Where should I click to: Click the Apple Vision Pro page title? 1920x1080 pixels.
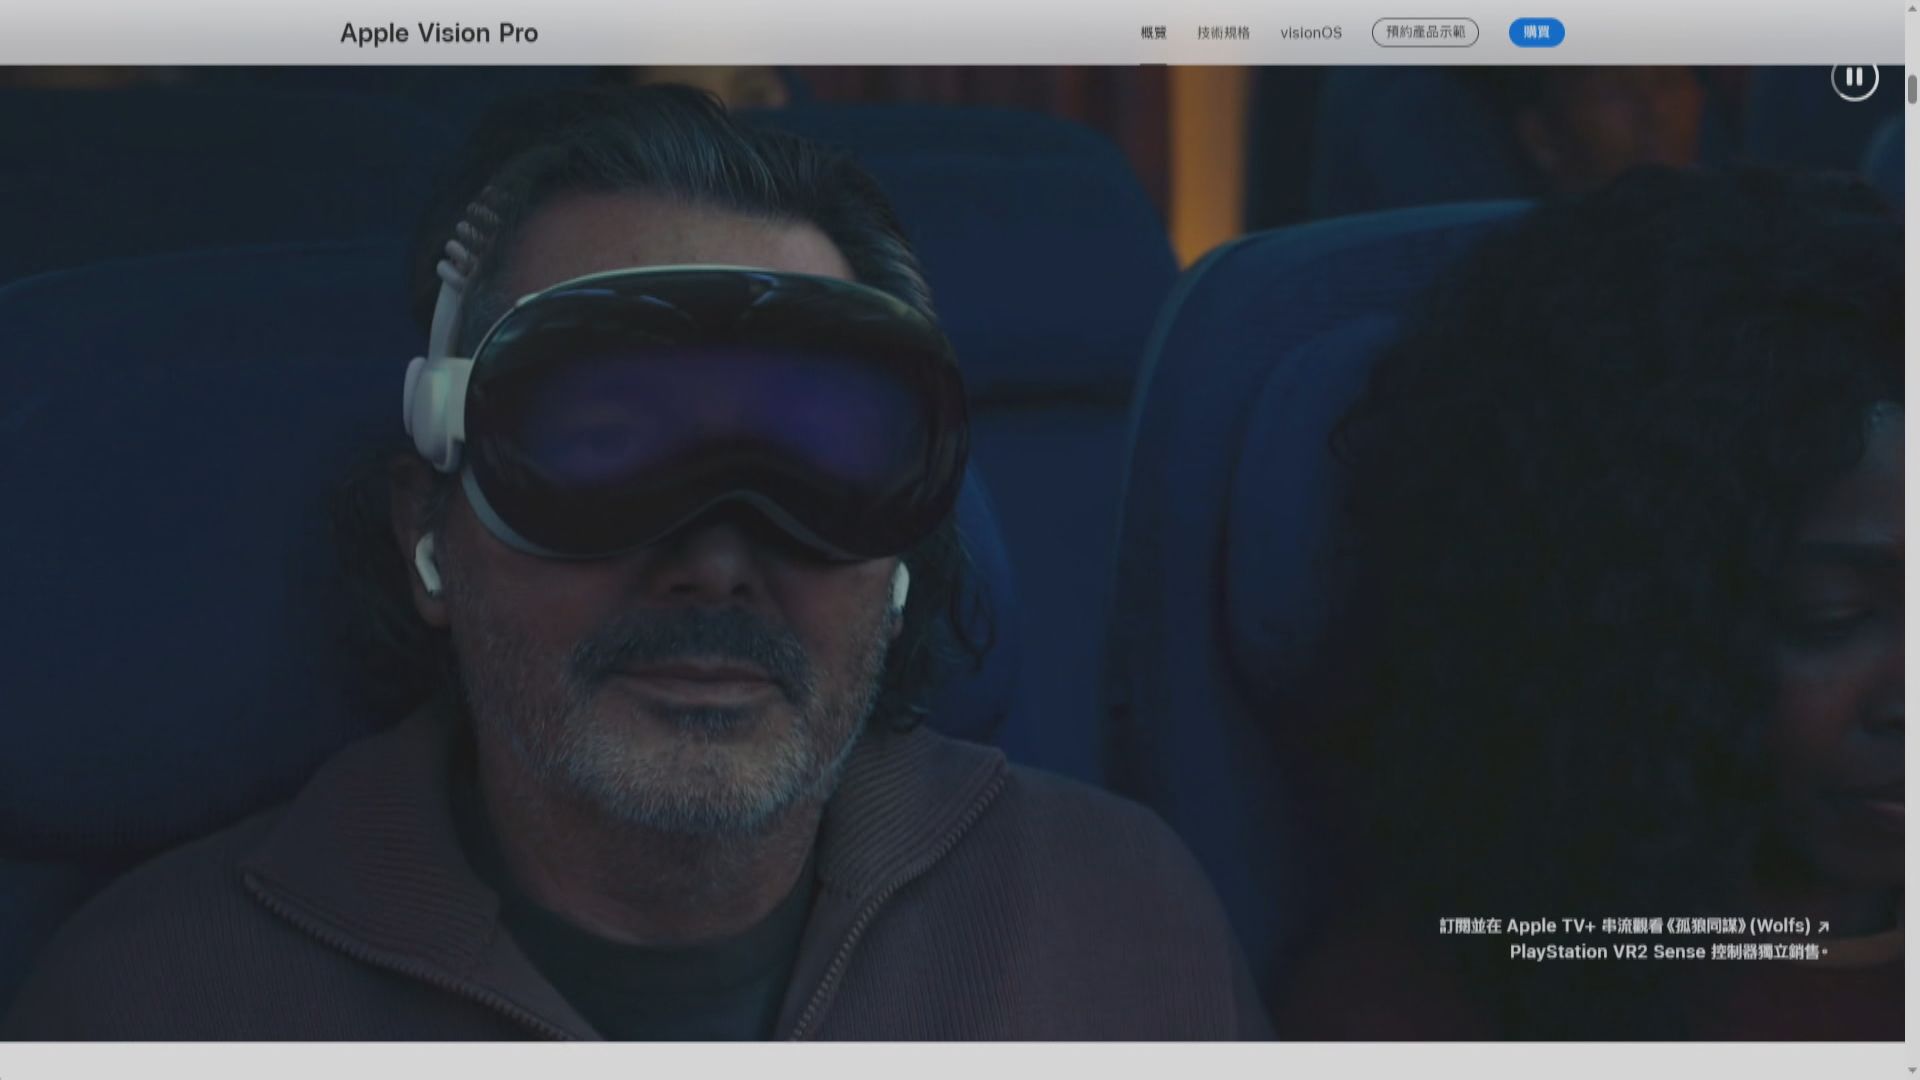click(438, 33)
